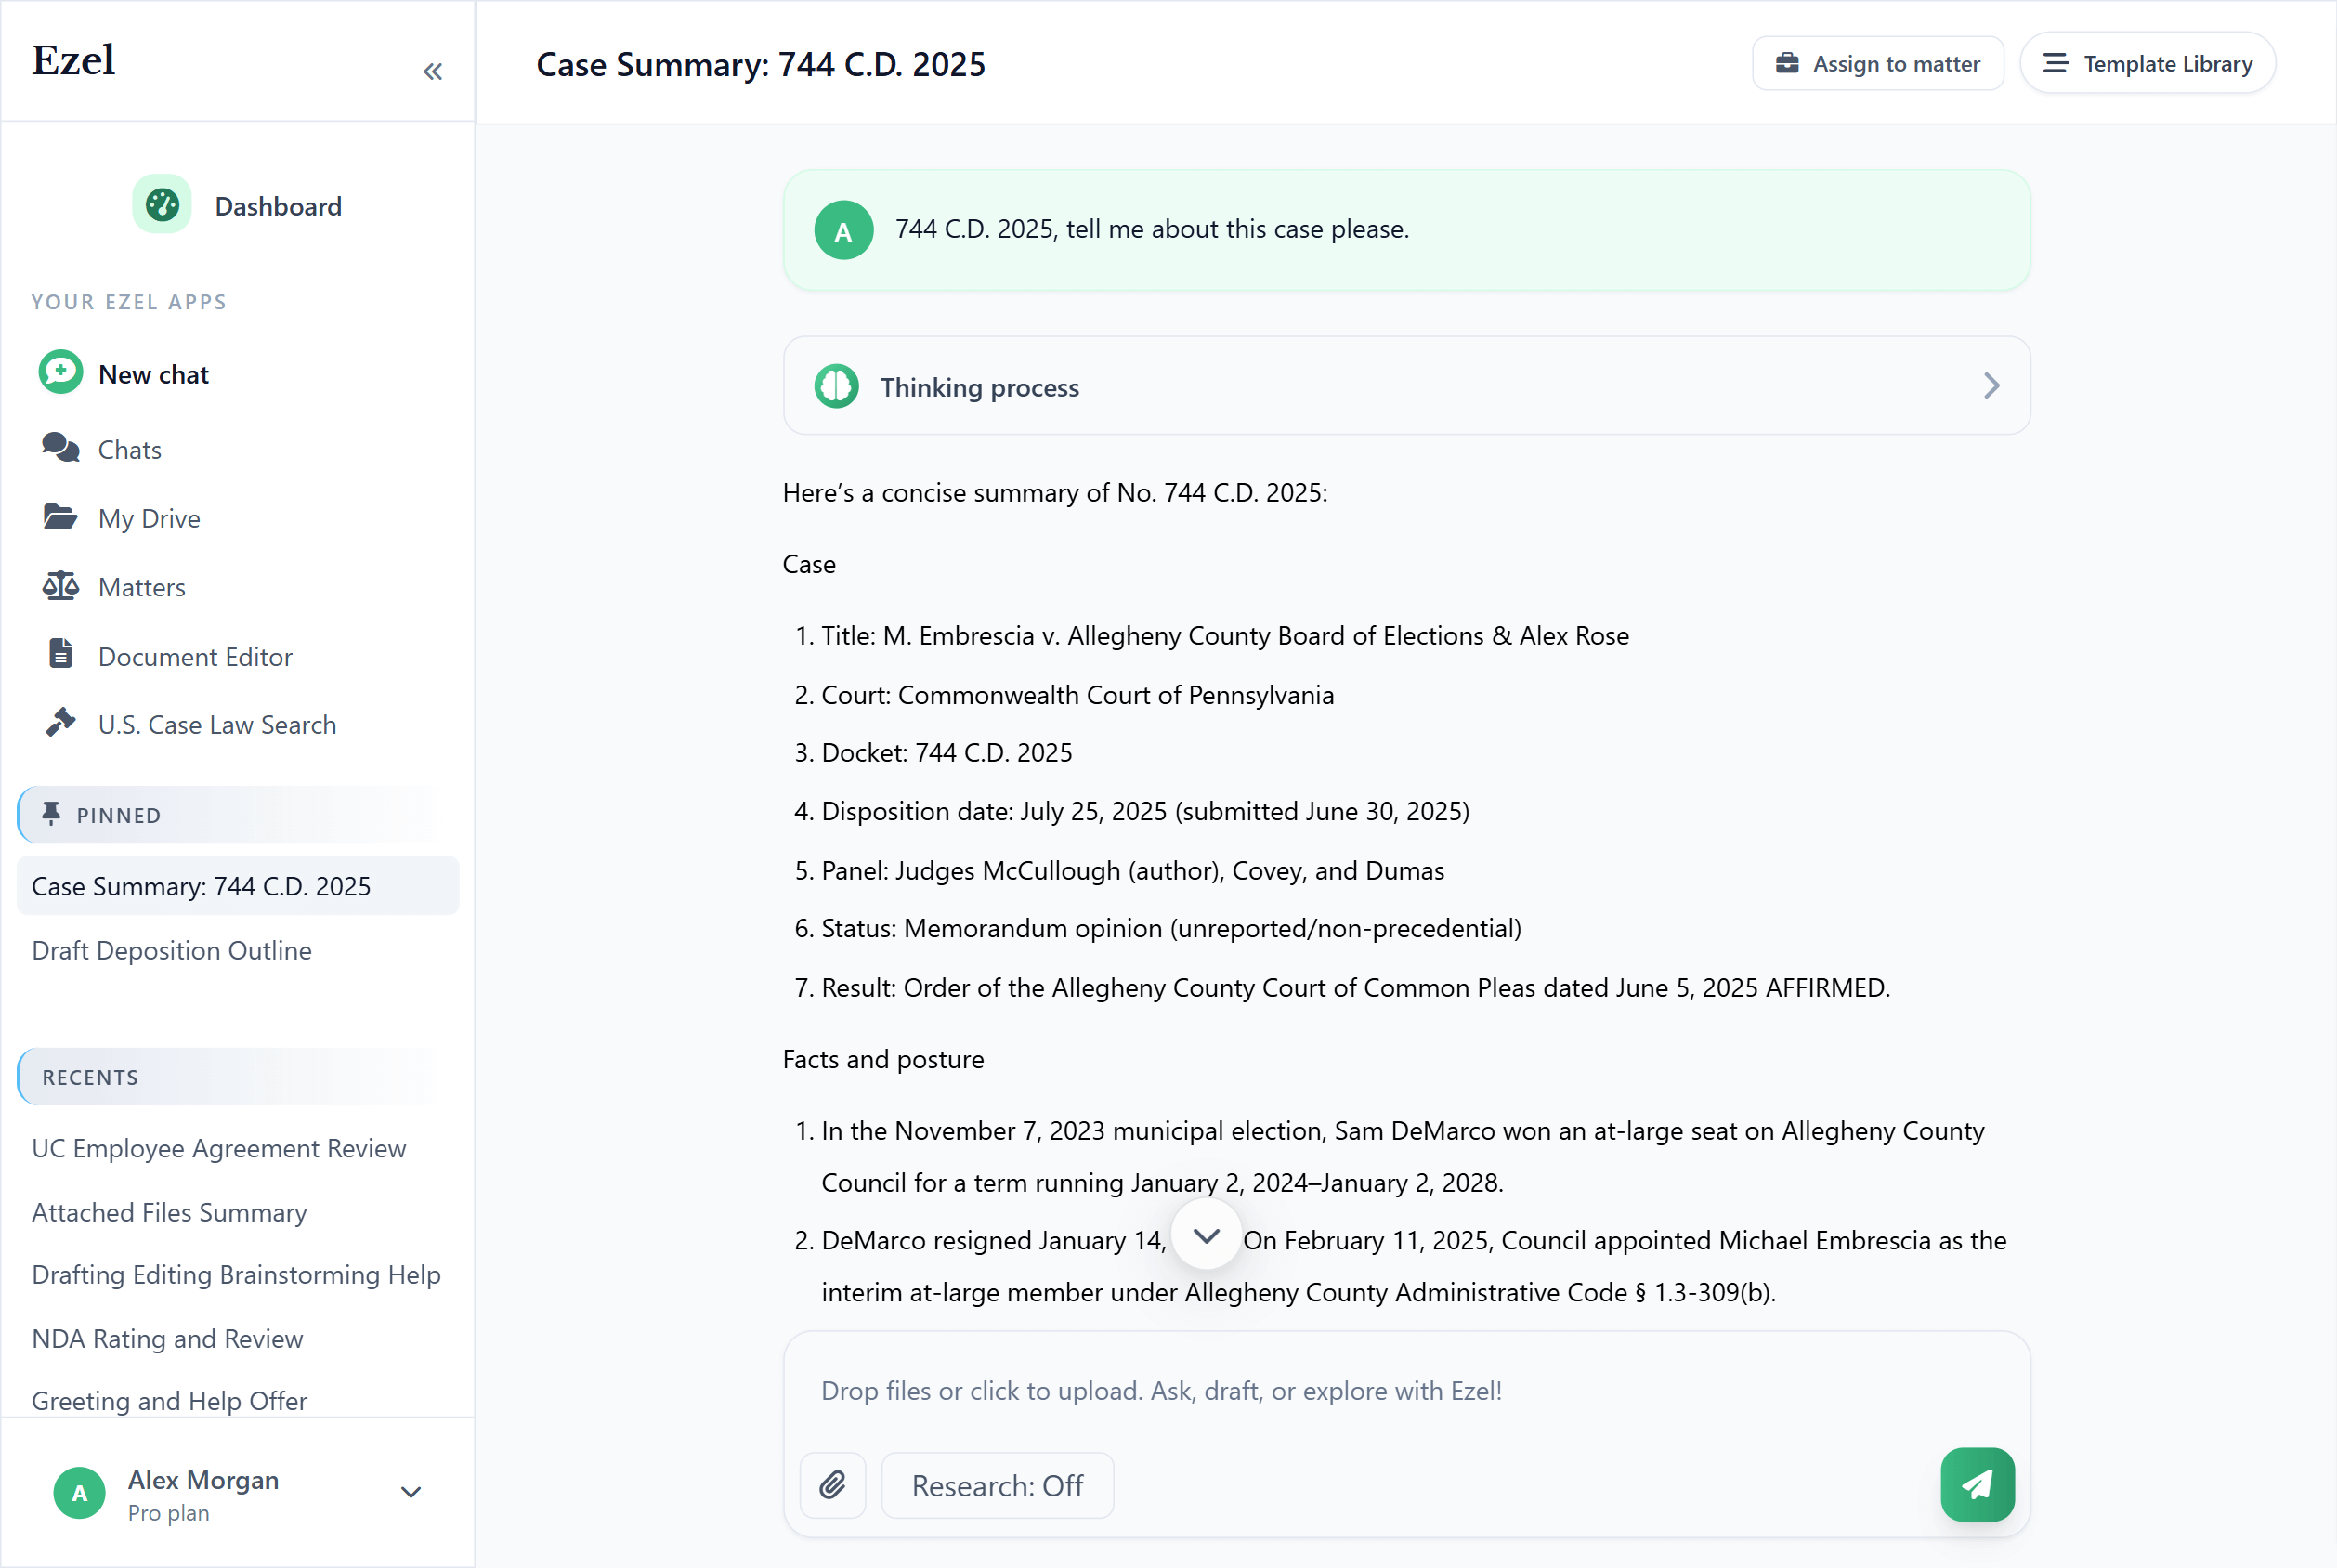Start a New chat
2337x1568 pixels.
click(x=153, y=373)
